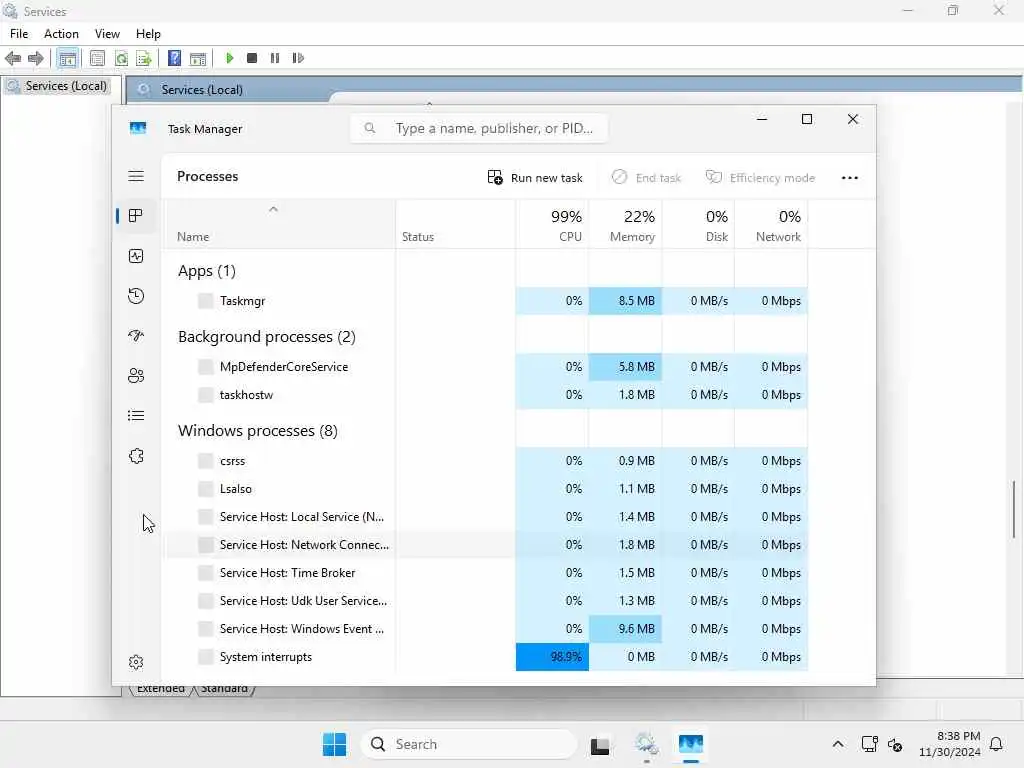This screenshot has height=768, width=1024.
Task: Sort by Memory column header
Action: click(625, 224)
